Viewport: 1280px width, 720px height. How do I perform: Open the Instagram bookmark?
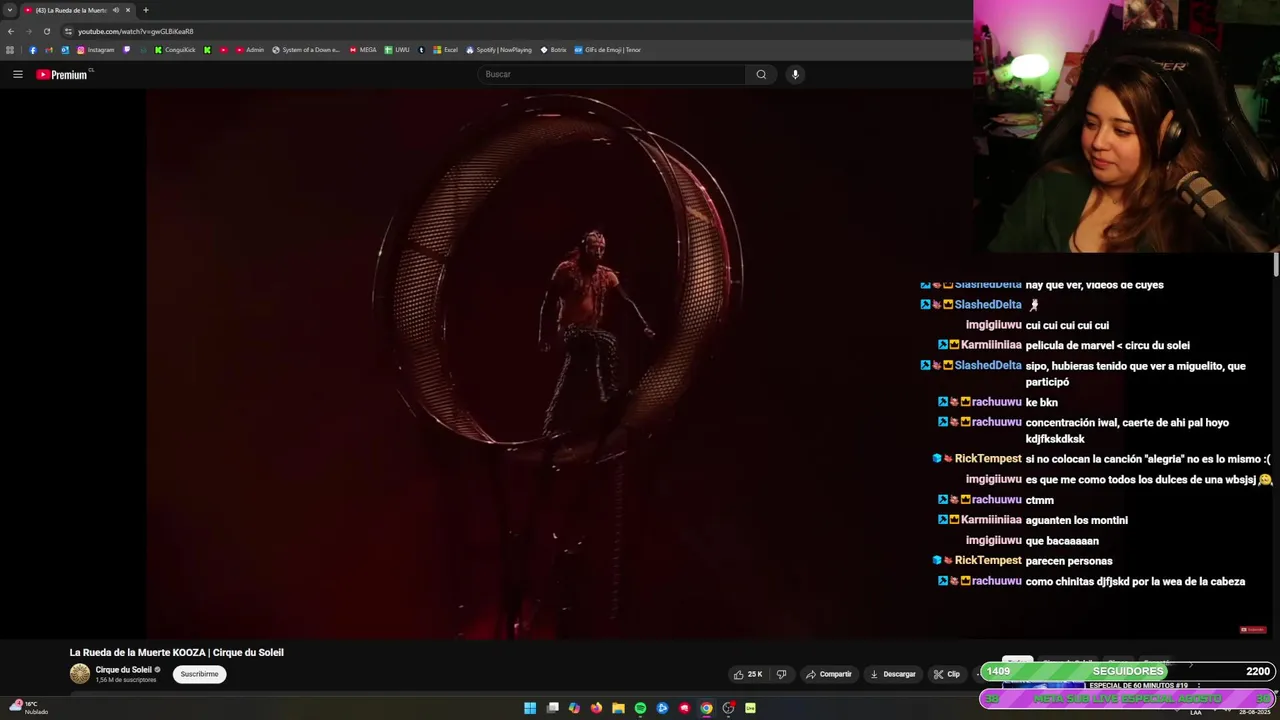[95, 50]
